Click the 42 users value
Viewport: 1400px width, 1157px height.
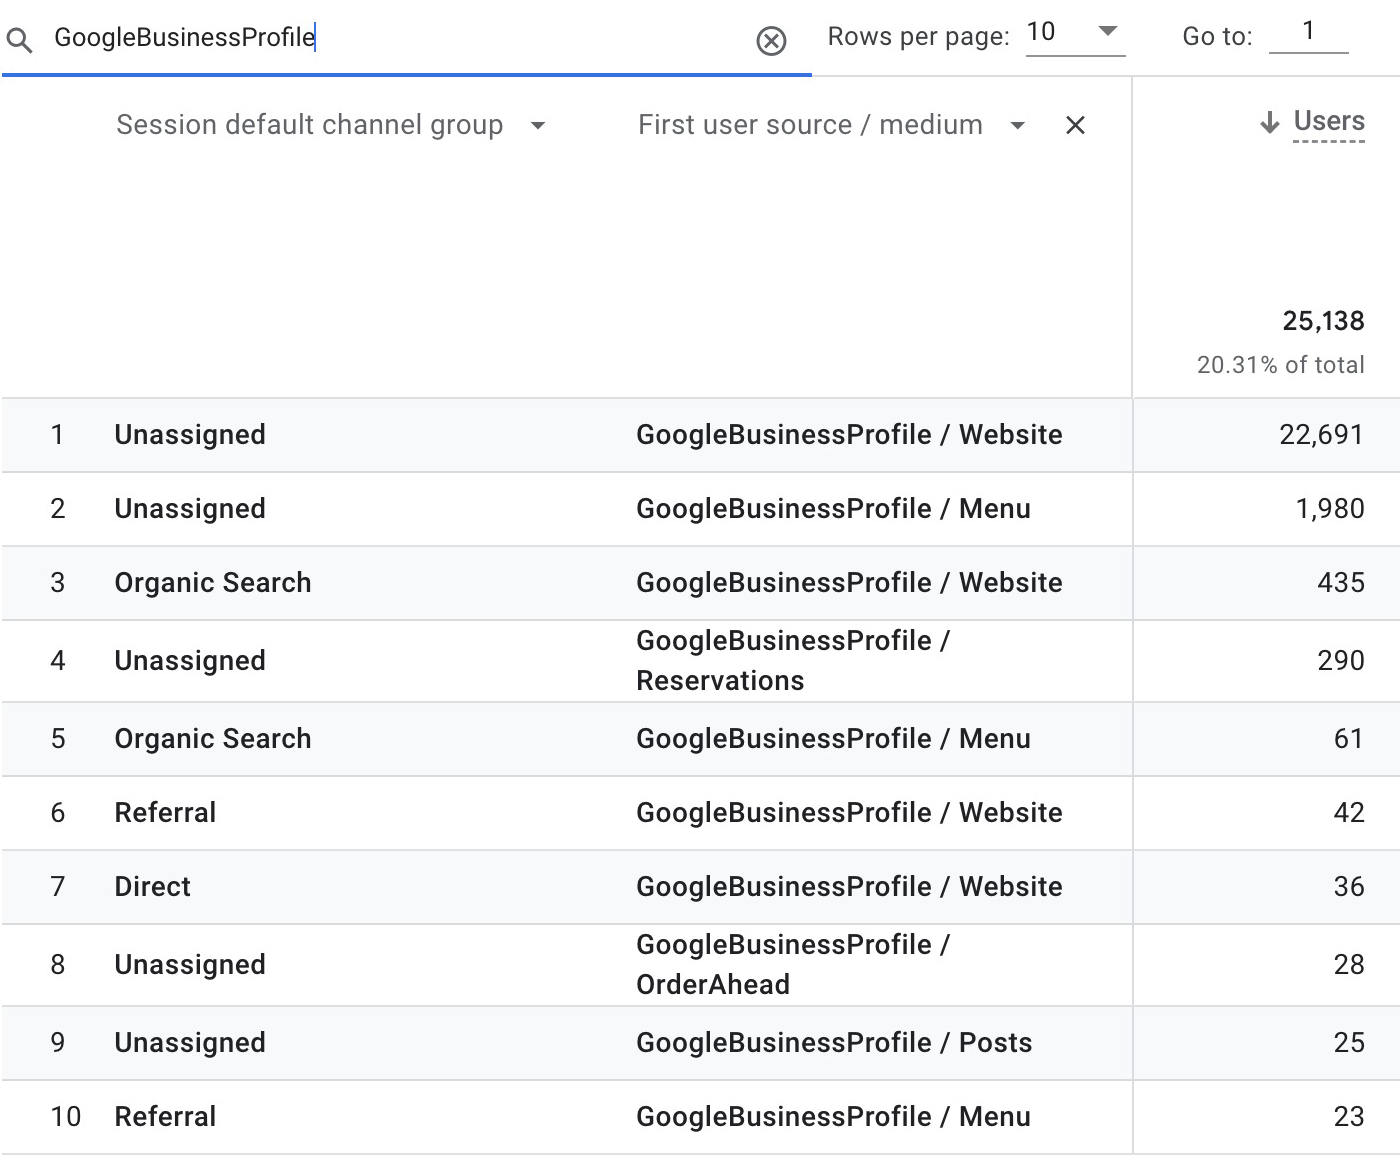click(1349, 813)
